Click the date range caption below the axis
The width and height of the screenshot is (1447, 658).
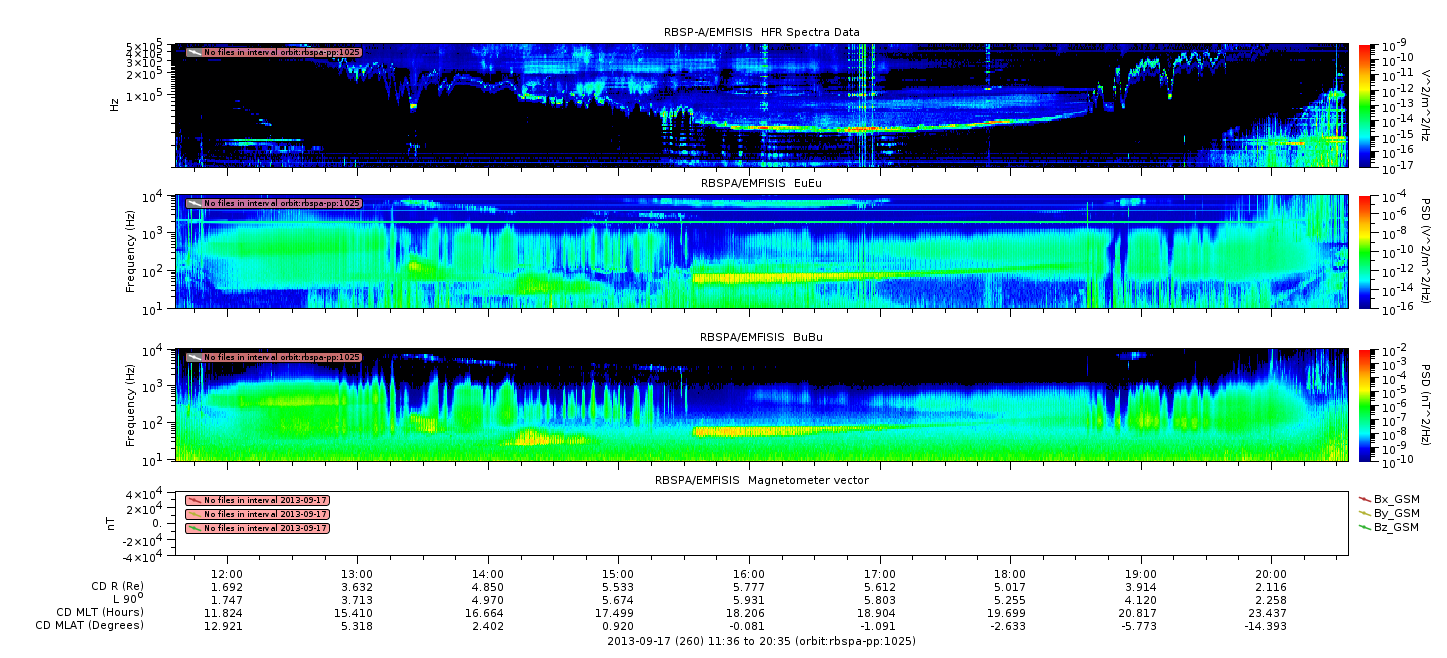pyautogui.click(x=761, y=641)
